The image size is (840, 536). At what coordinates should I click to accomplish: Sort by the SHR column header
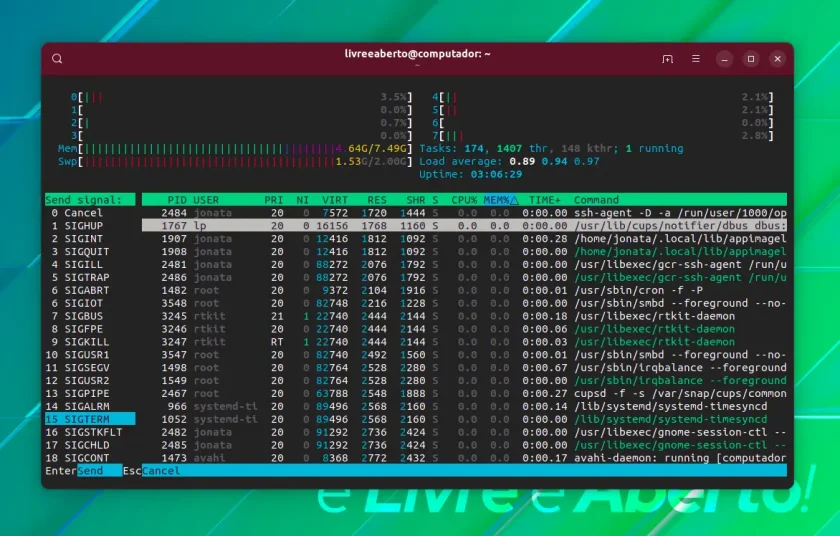tap(416, 200)
